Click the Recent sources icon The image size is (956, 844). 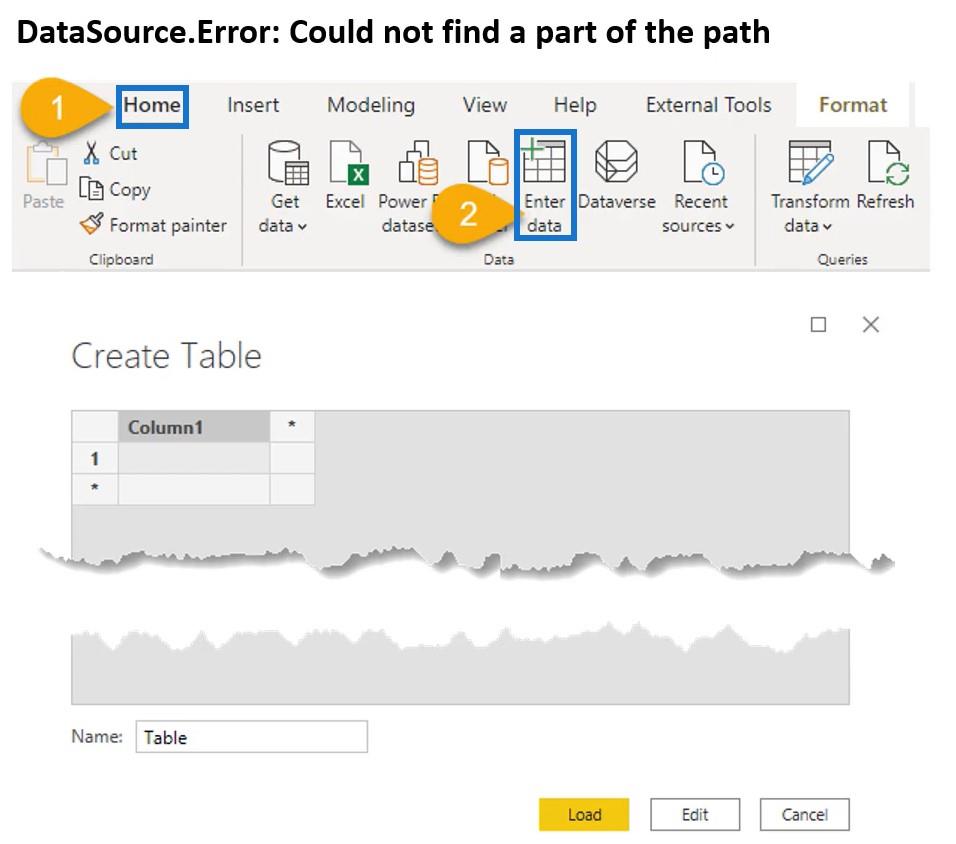coord(703,162)
